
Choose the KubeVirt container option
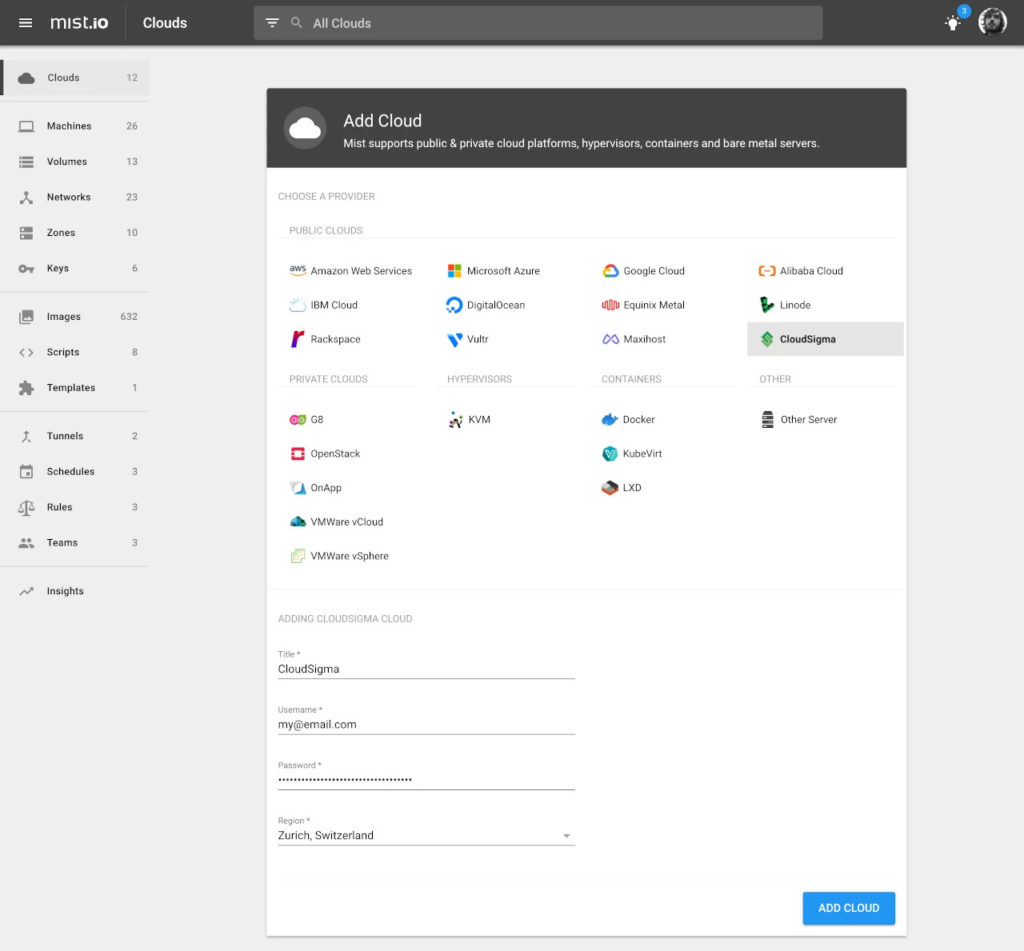(x=642, y=453)
